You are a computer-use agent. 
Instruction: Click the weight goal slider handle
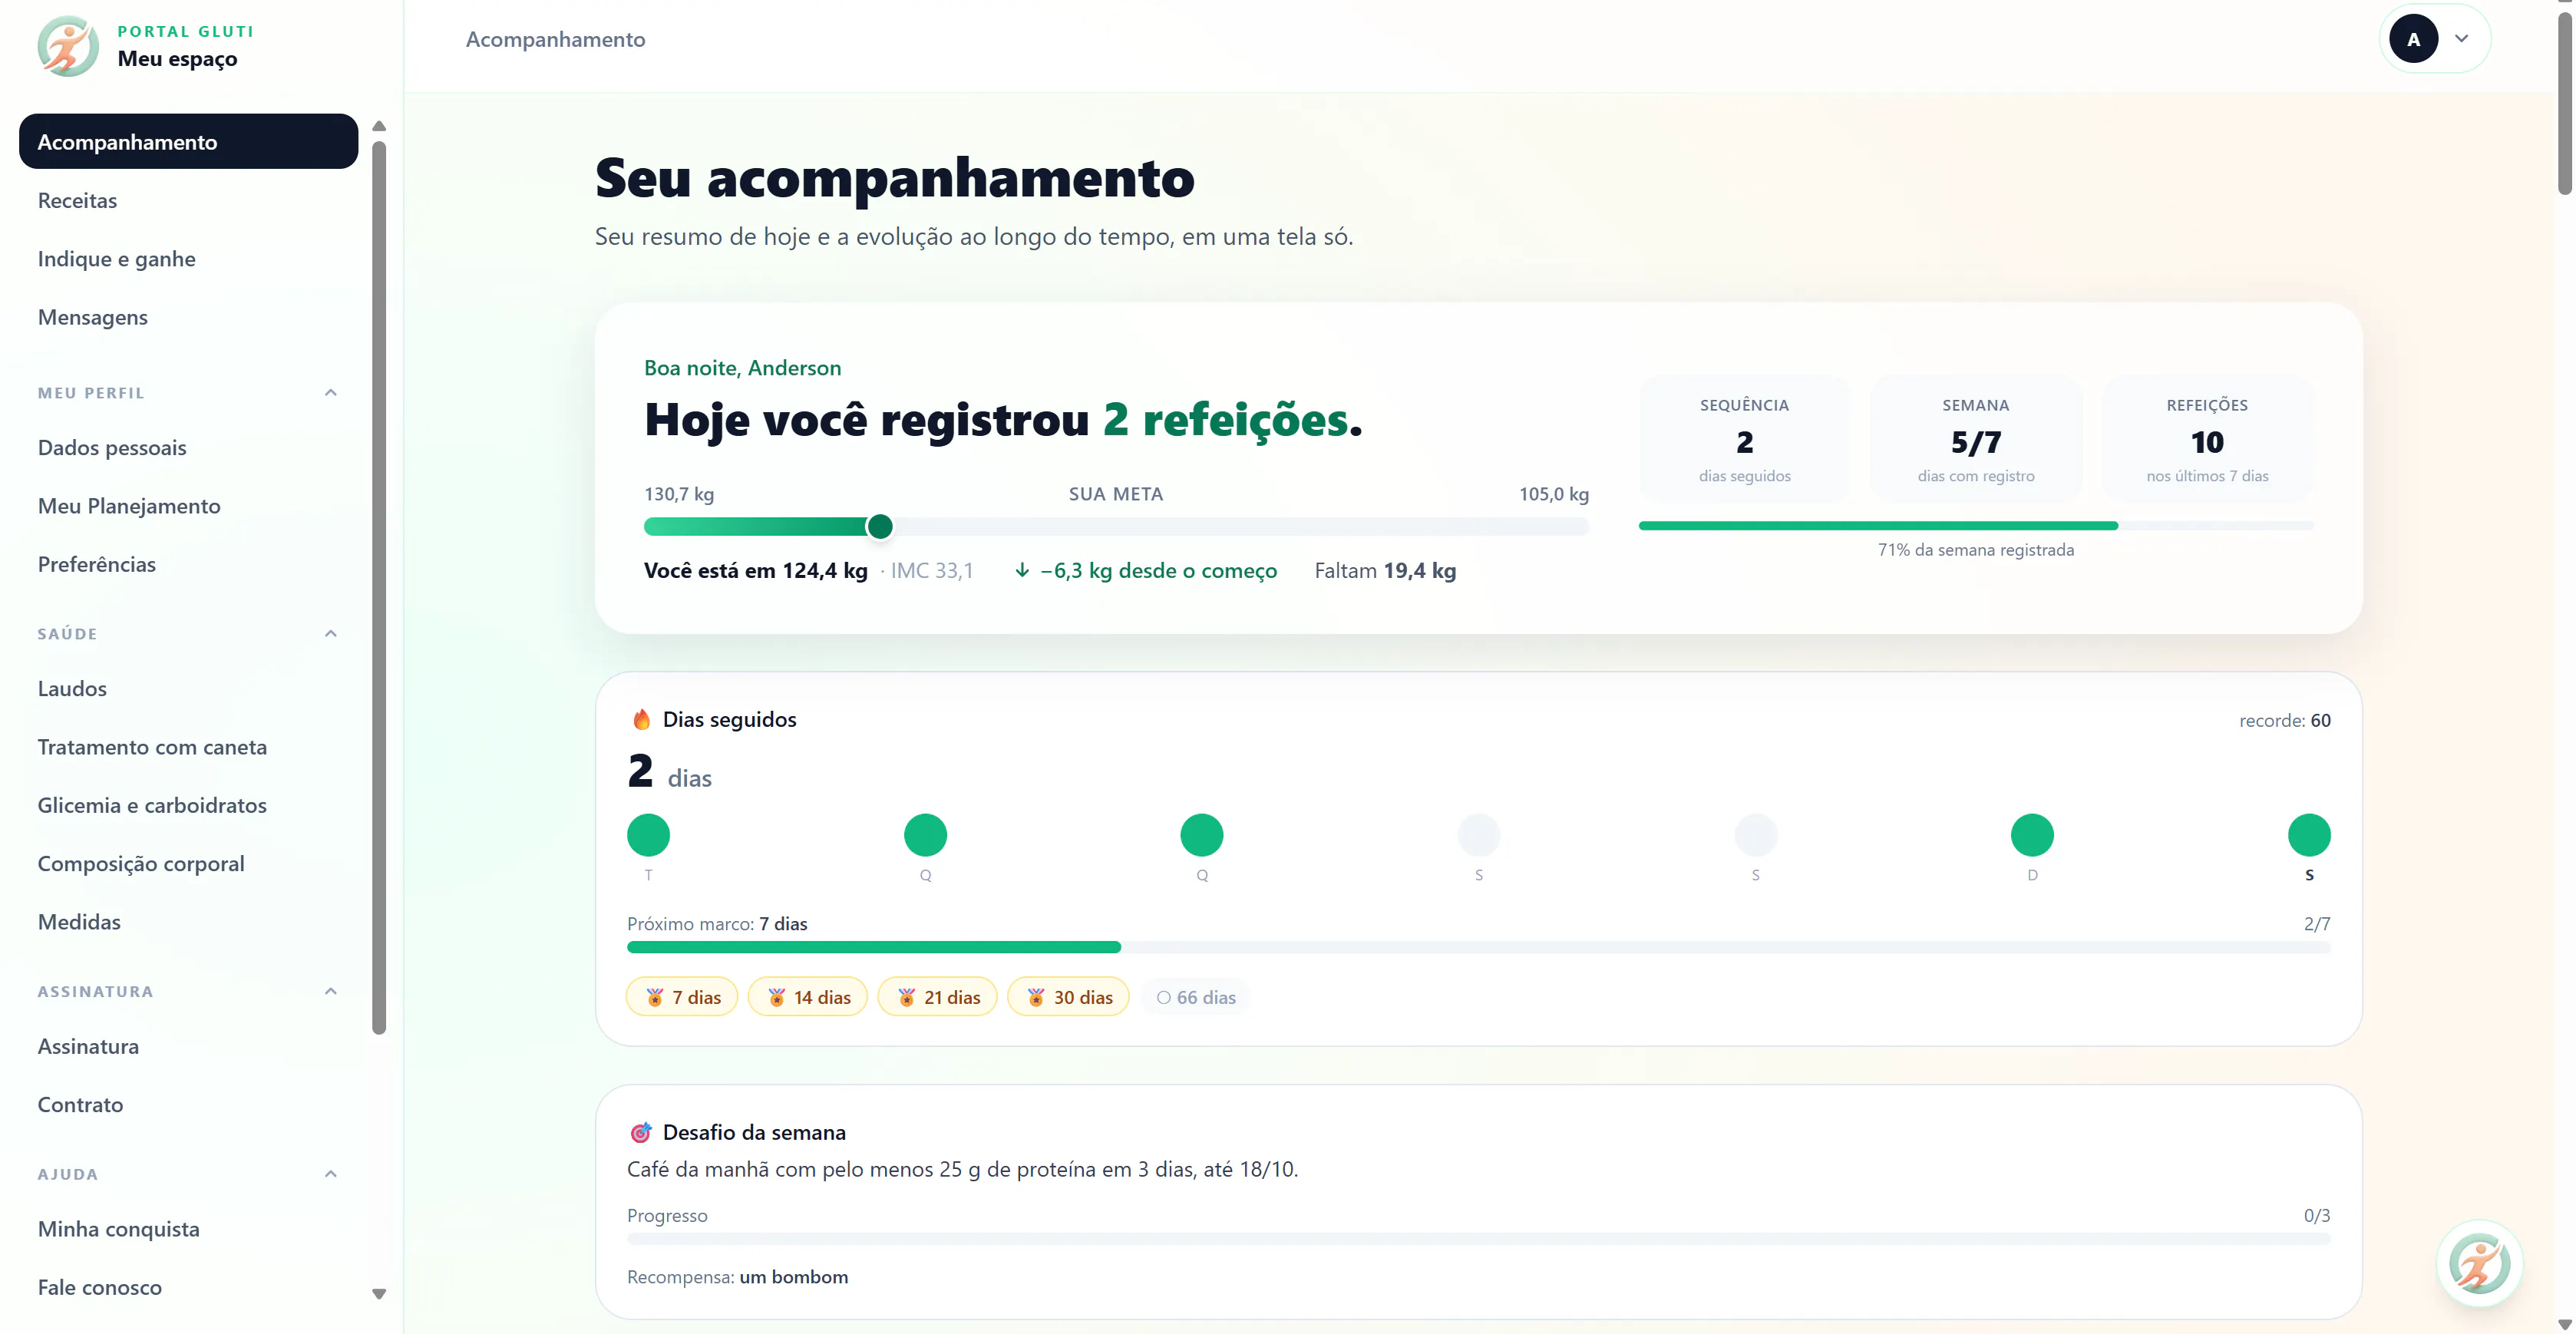tap(880, 526)
